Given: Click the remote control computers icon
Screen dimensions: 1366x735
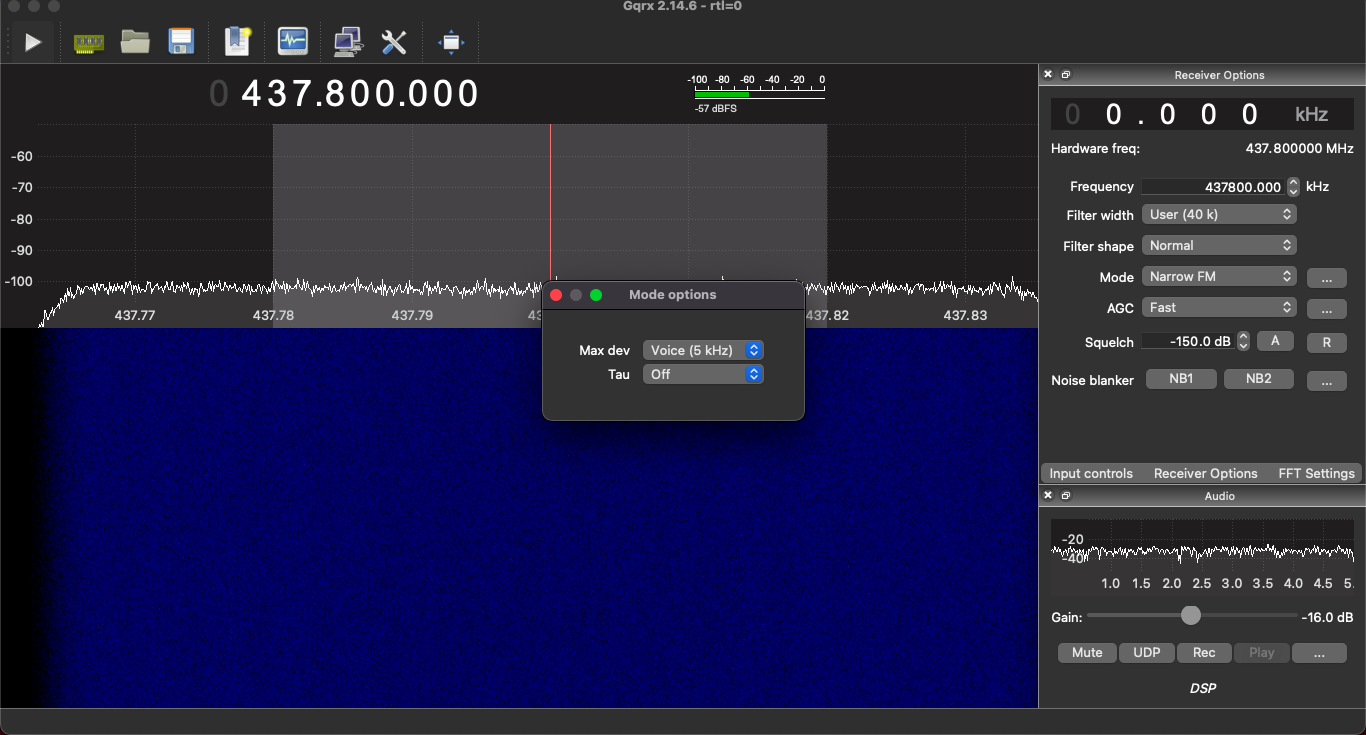Looking at the screenshot, I should click(x=347, y=42).
